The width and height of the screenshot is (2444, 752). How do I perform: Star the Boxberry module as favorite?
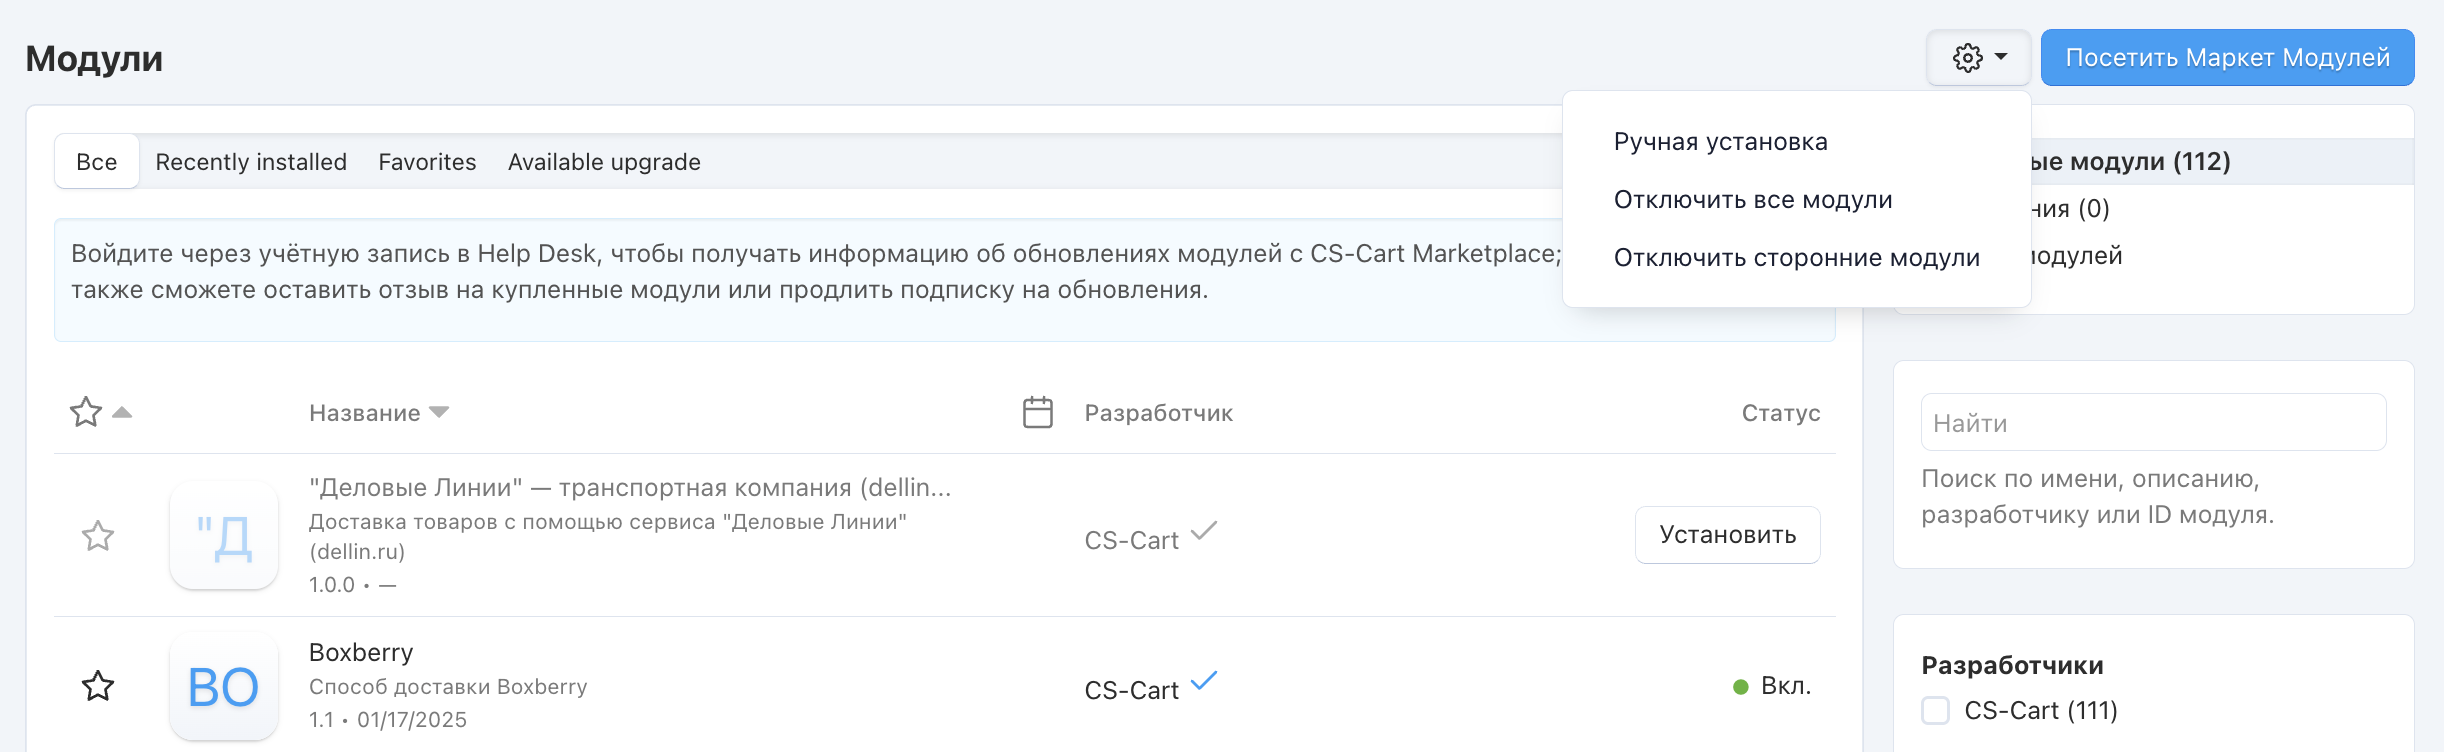point(98,686)
